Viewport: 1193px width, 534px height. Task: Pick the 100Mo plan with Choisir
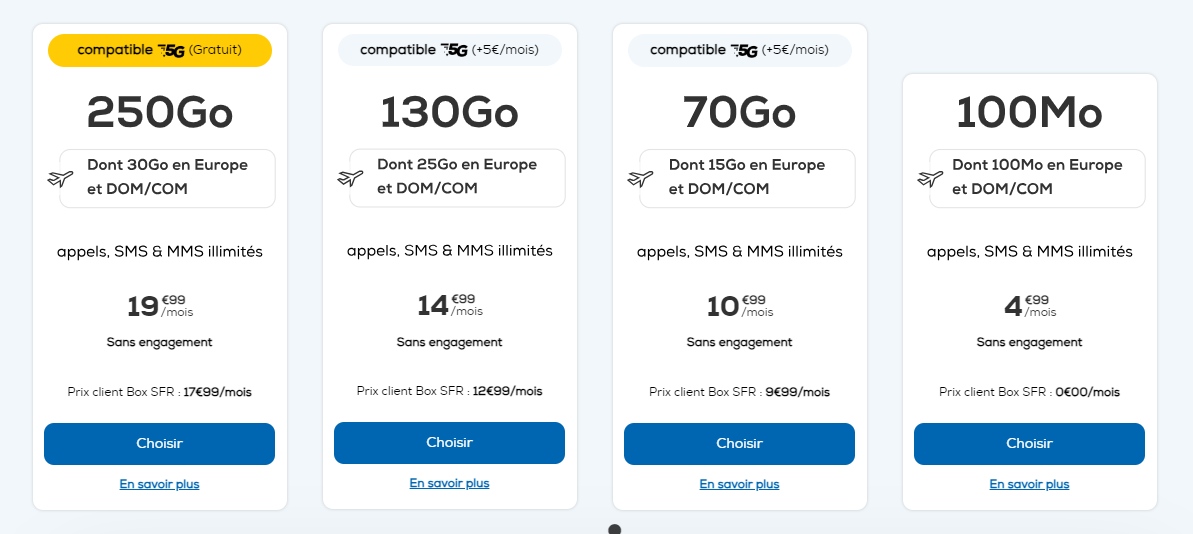click(x=1029, y=444)
